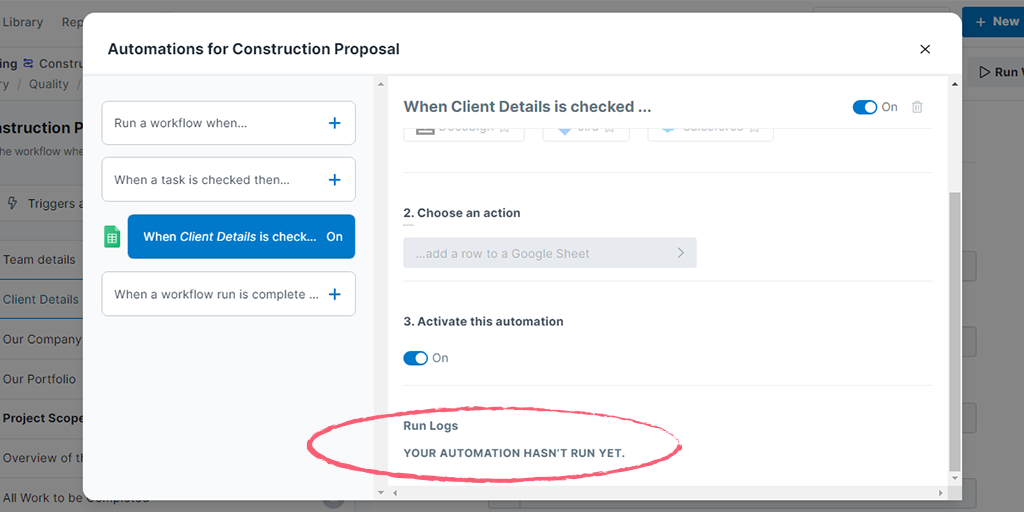Open the add a row to Google Sheet action
The image size is (1024, 512).
click(550, 253)
